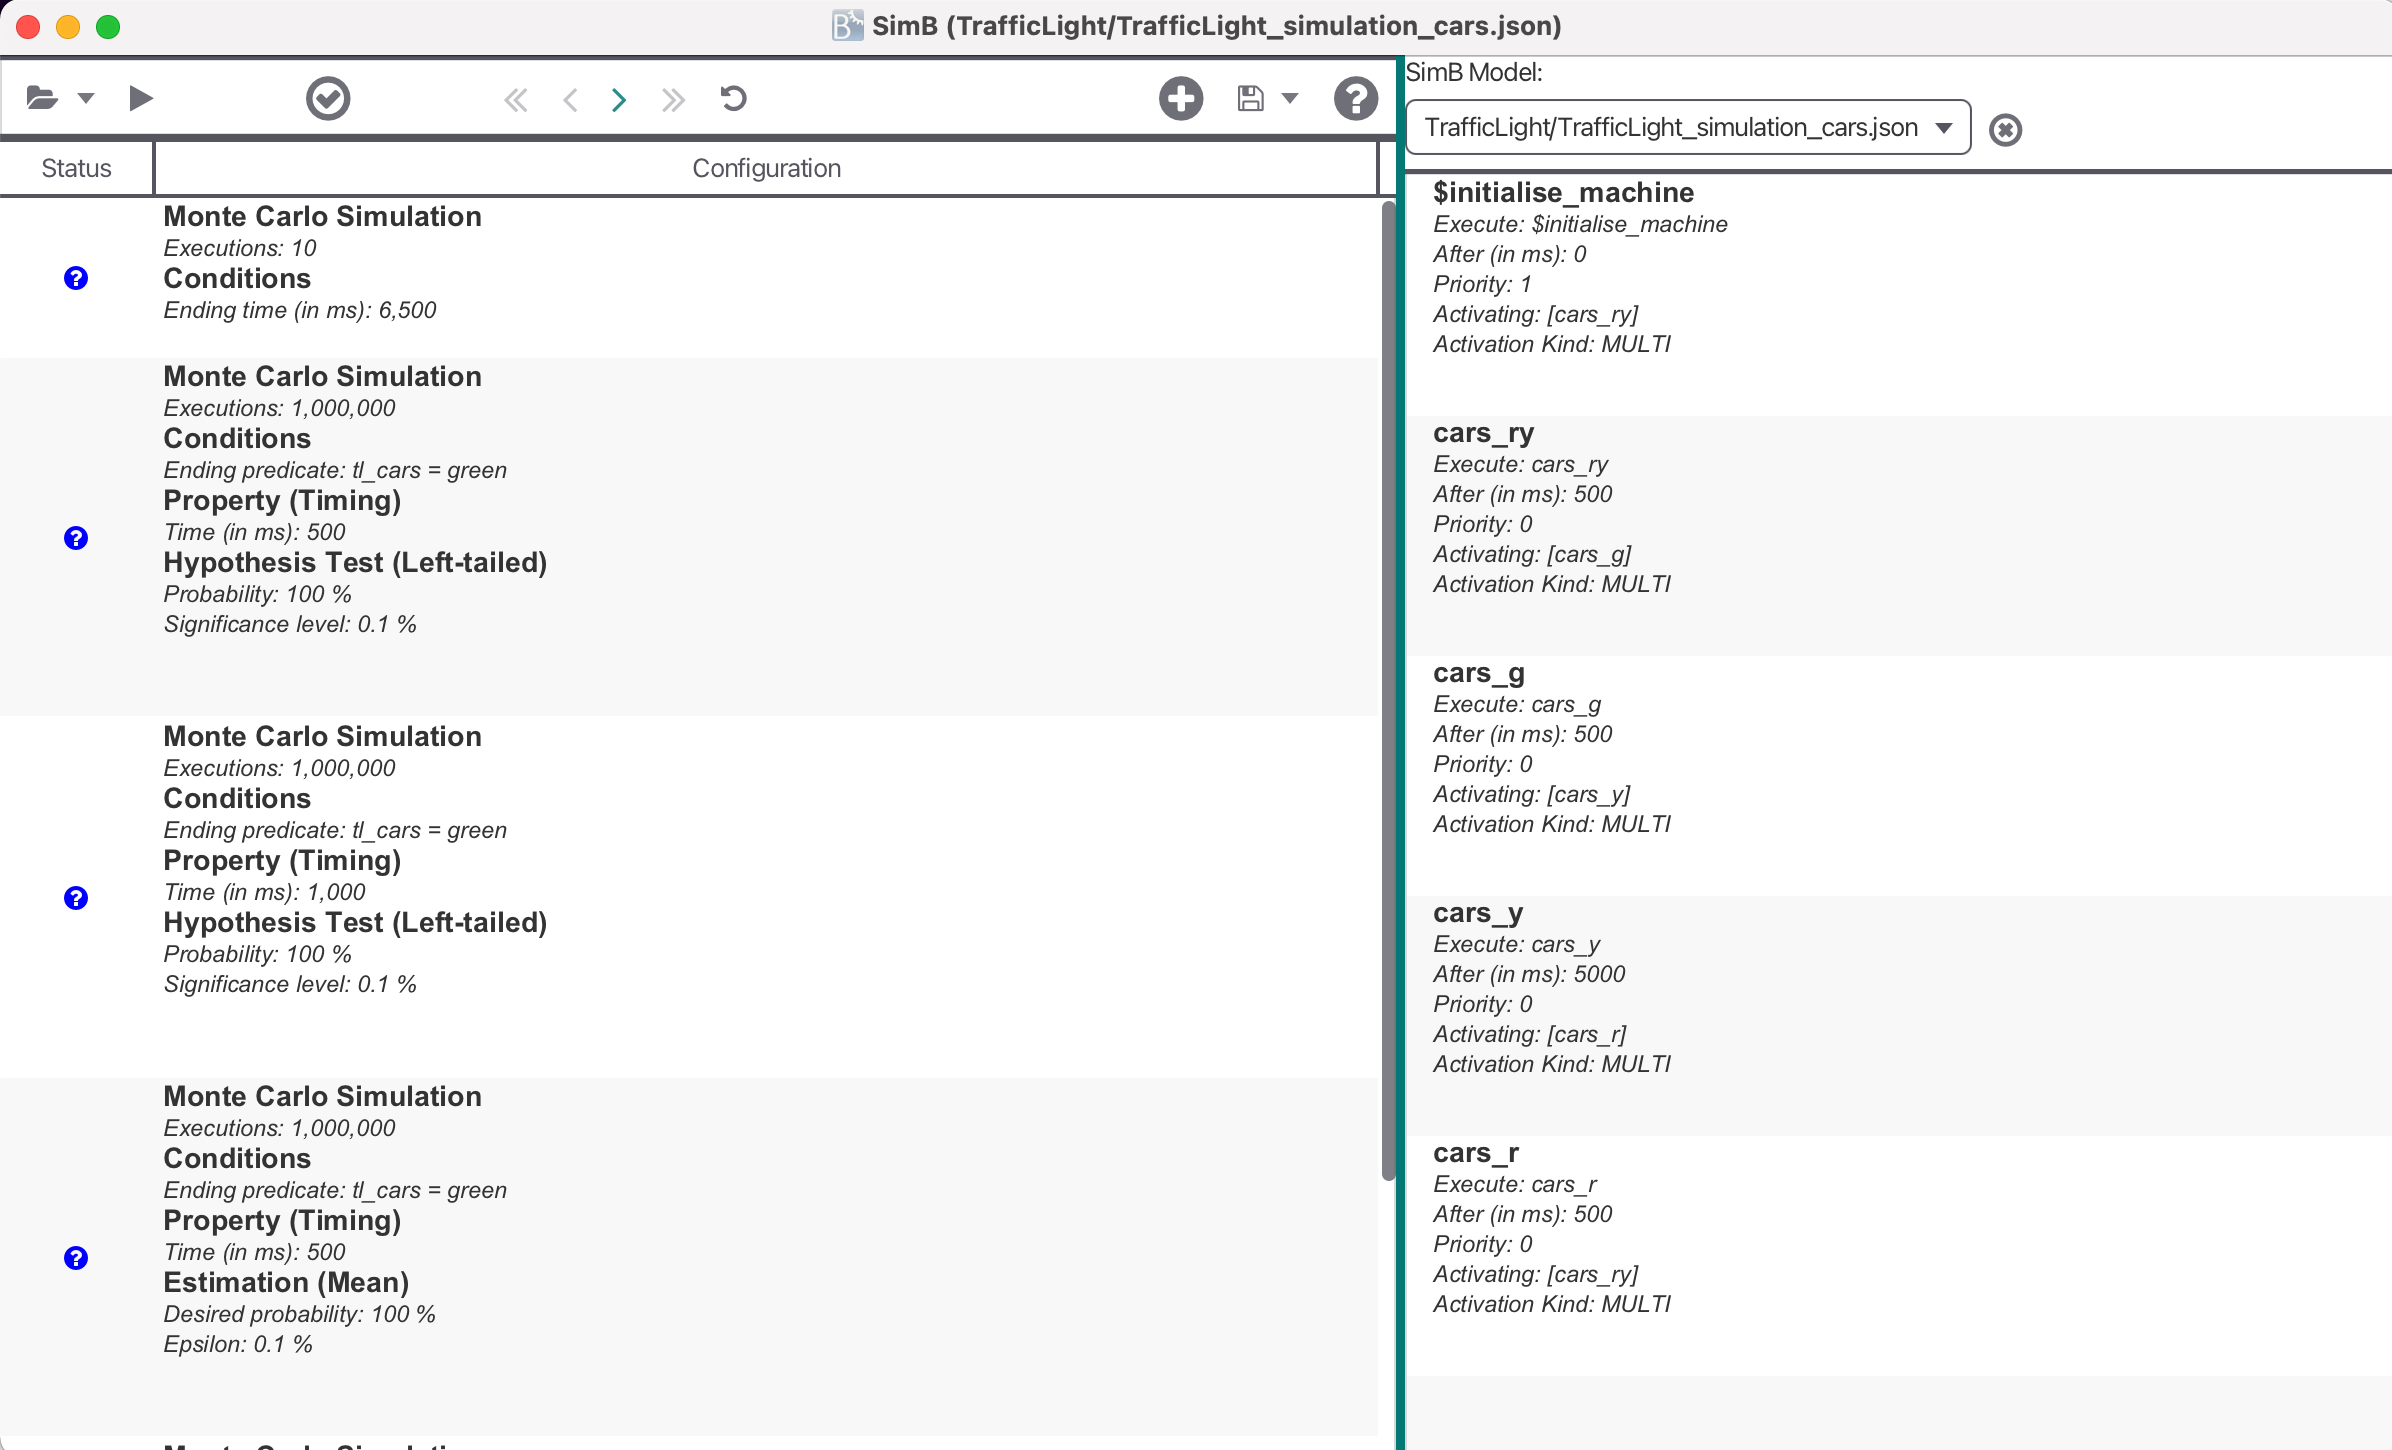Expand the save options dropdown arrow
The image size is (2392, 1450).
[1290, 98]
